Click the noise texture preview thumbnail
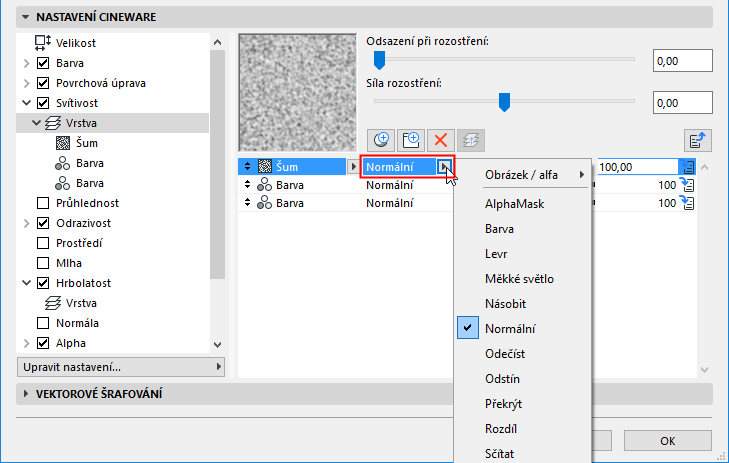Image resolution: width=729 pixels, height=463 pixels. 298,93
